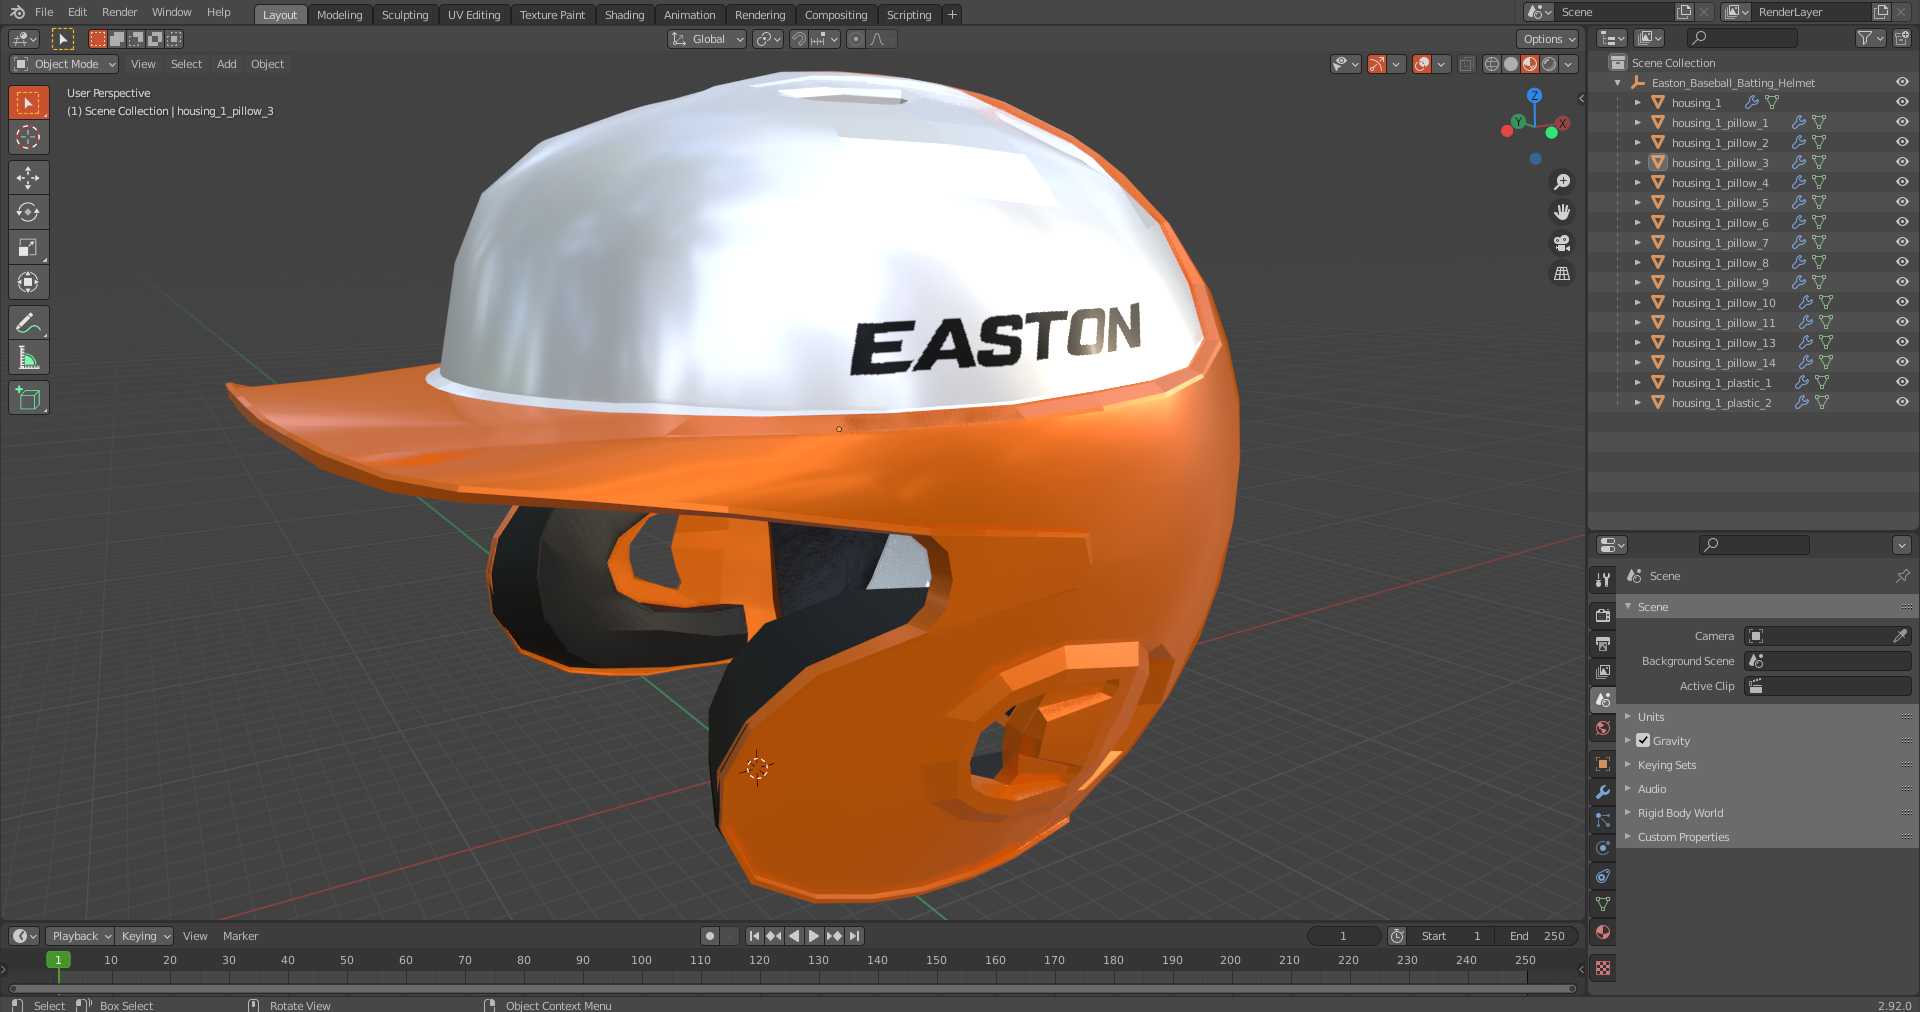This screenshot has width=1920, height=1012.
Task: Click the outliner search field
Action: (x=1742, y=38)
